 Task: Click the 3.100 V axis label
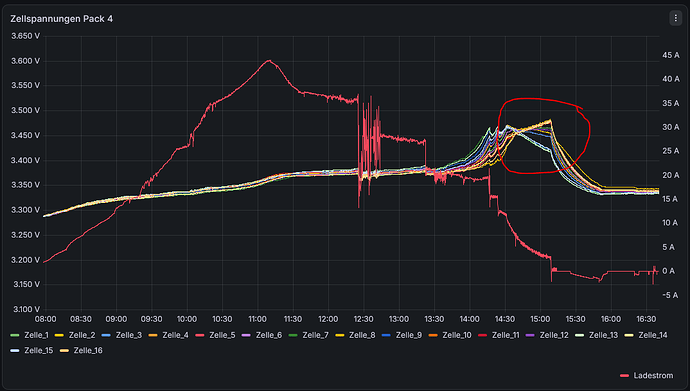click(x=25, y=309)
